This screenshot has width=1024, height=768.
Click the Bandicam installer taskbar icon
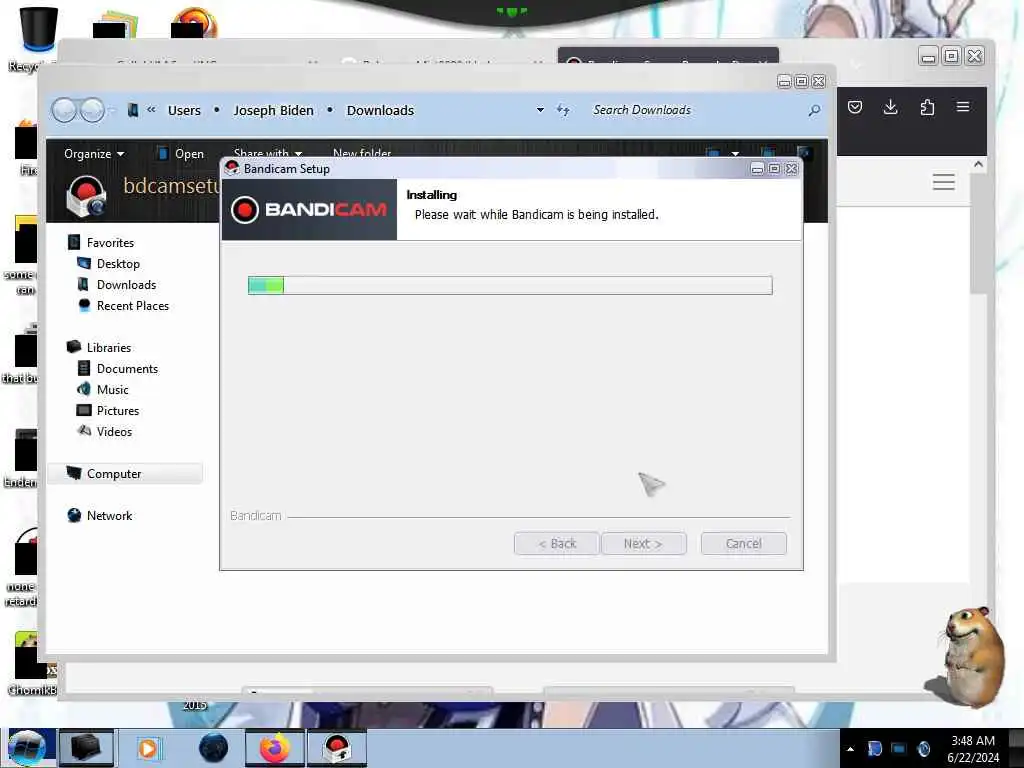(x=337, y=748)
